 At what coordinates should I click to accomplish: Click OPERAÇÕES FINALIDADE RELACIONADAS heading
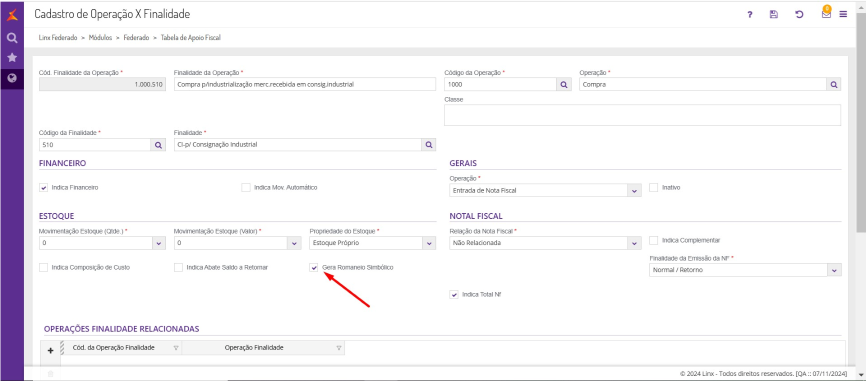point(122,329)
